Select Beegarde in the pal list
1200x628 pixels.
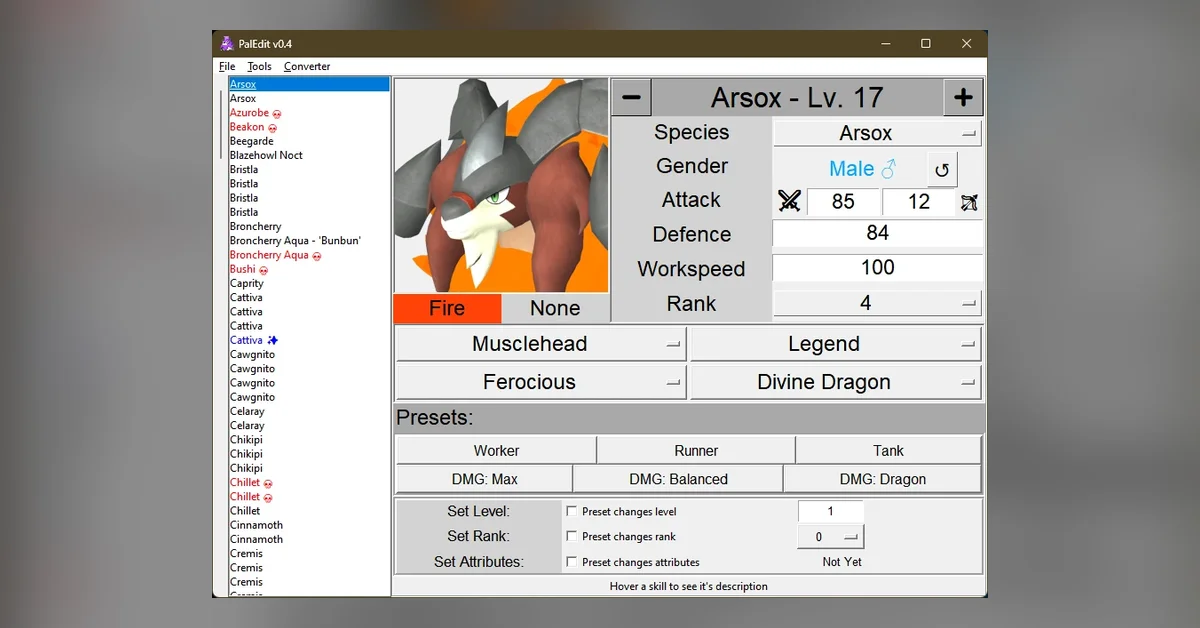(x=252, y=141)
